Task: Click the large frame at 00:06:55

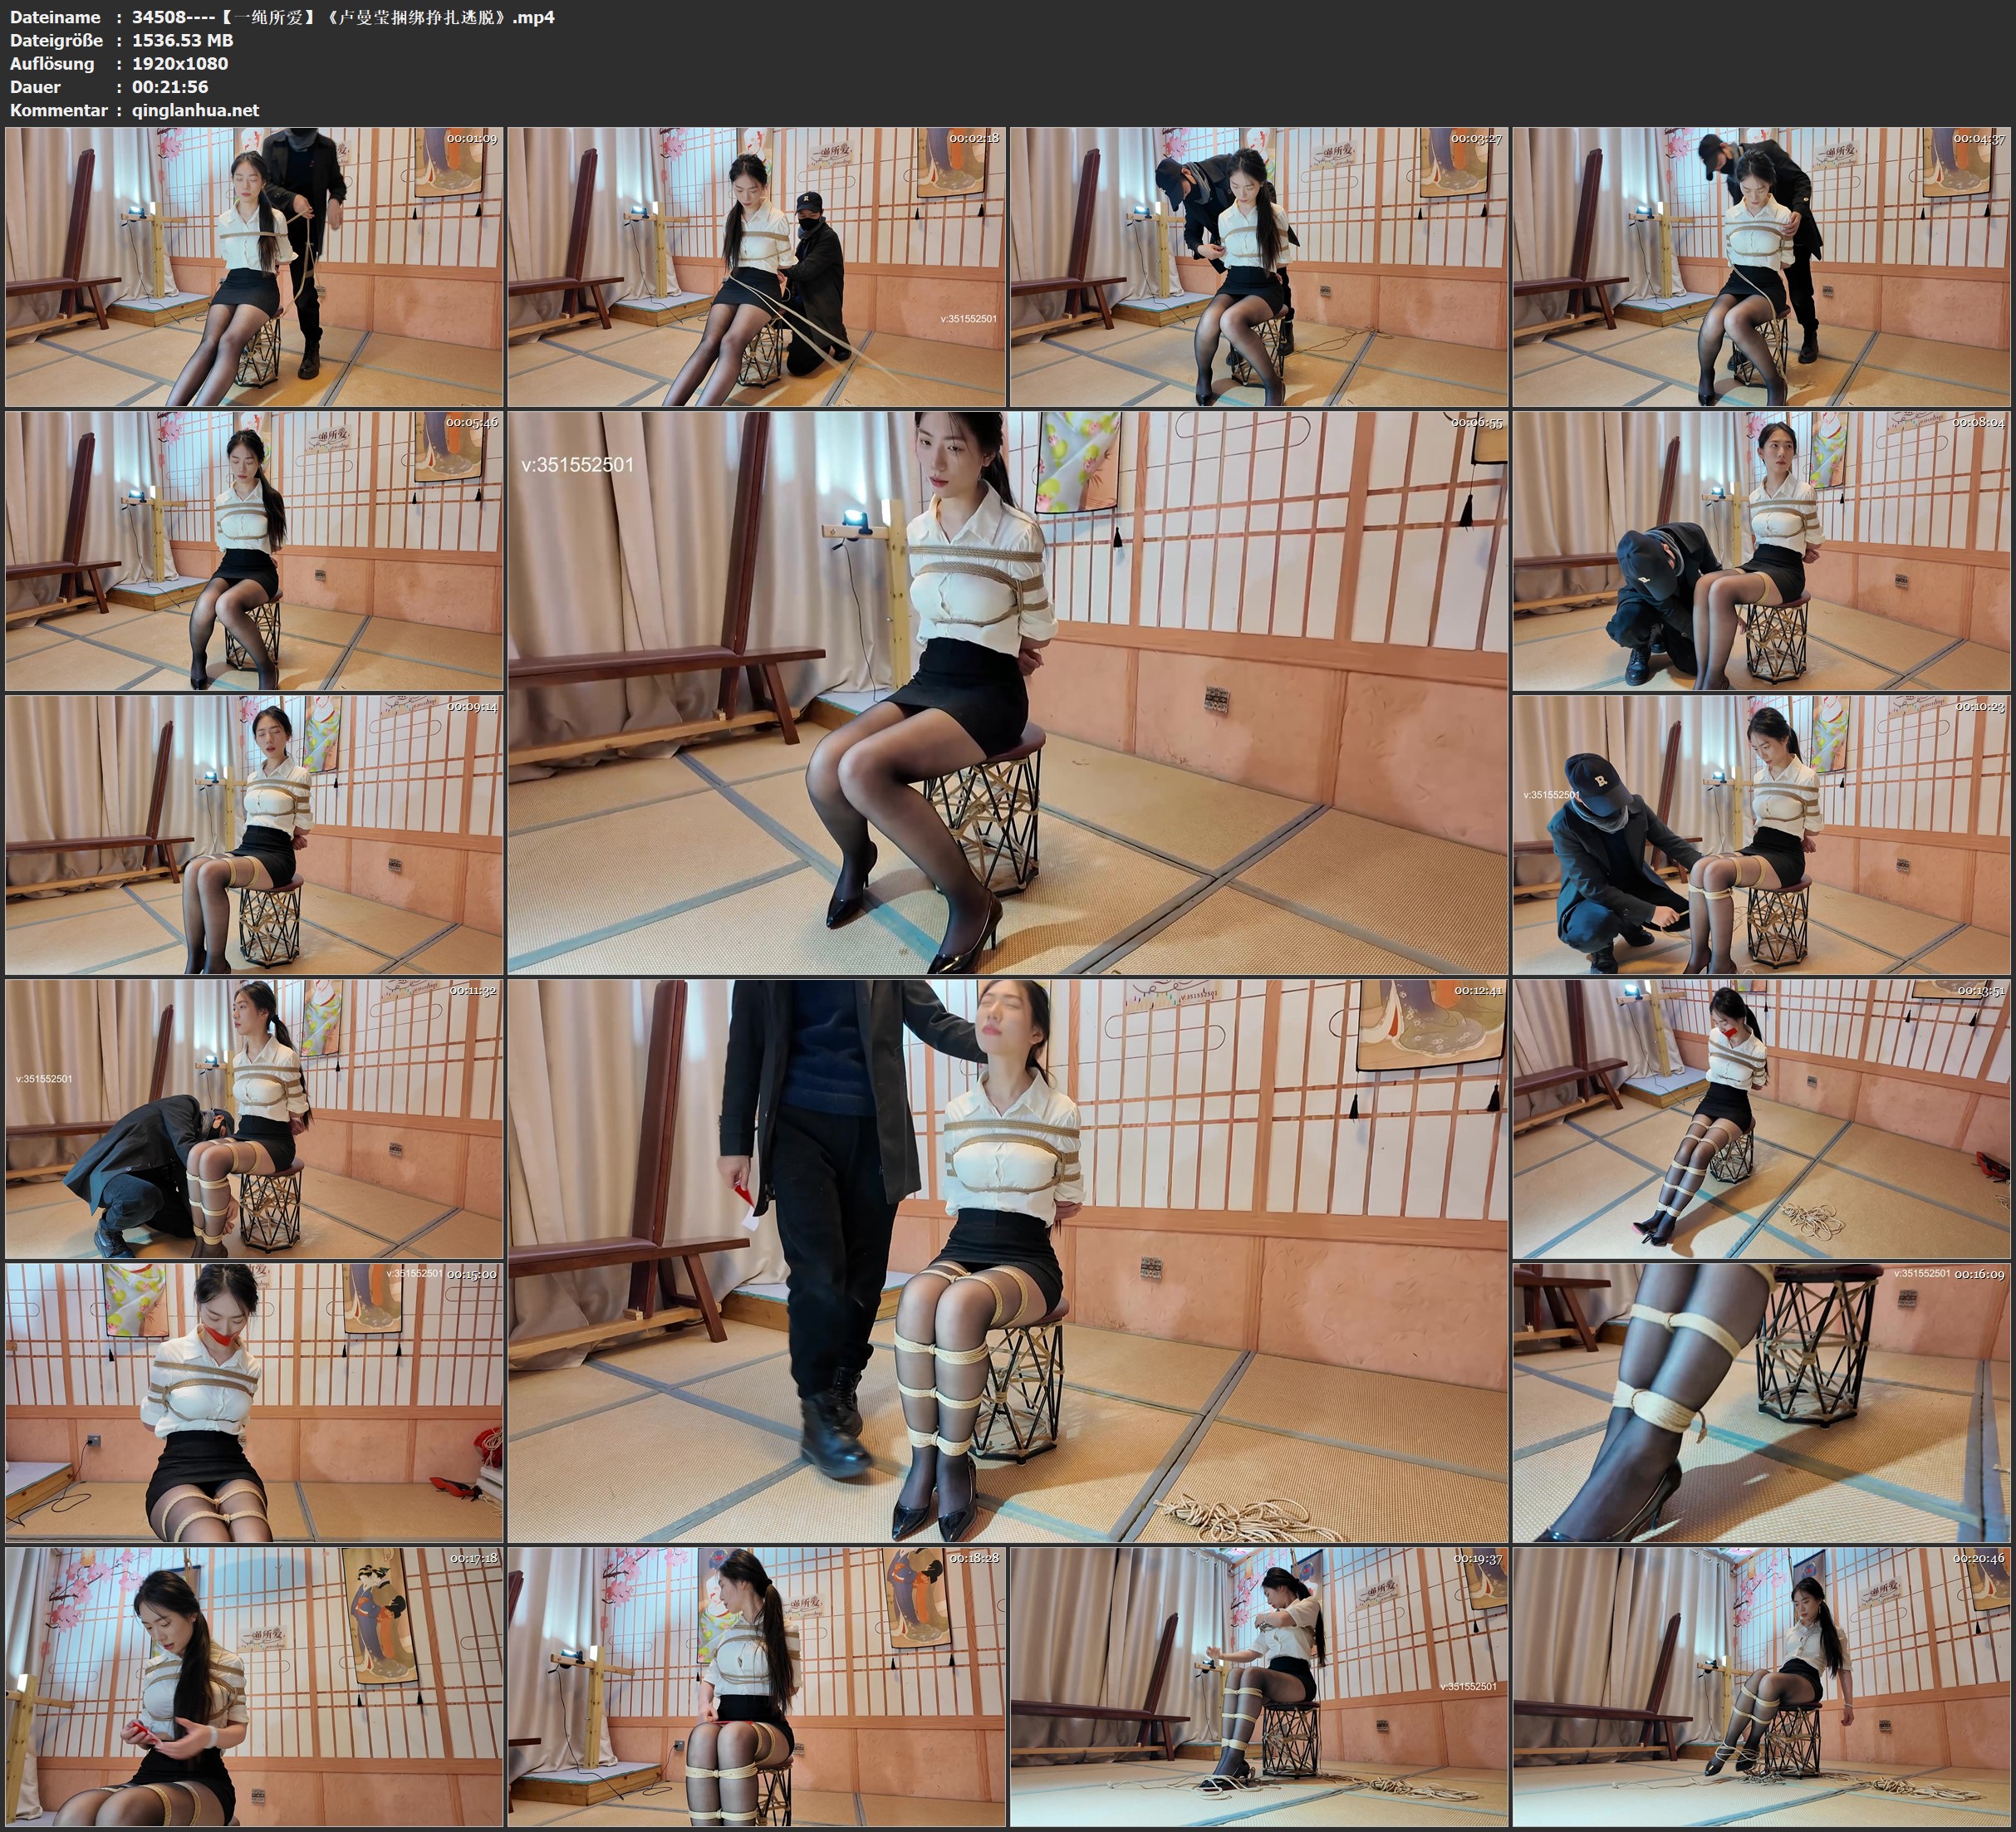Action: (x=1007, y=692)
